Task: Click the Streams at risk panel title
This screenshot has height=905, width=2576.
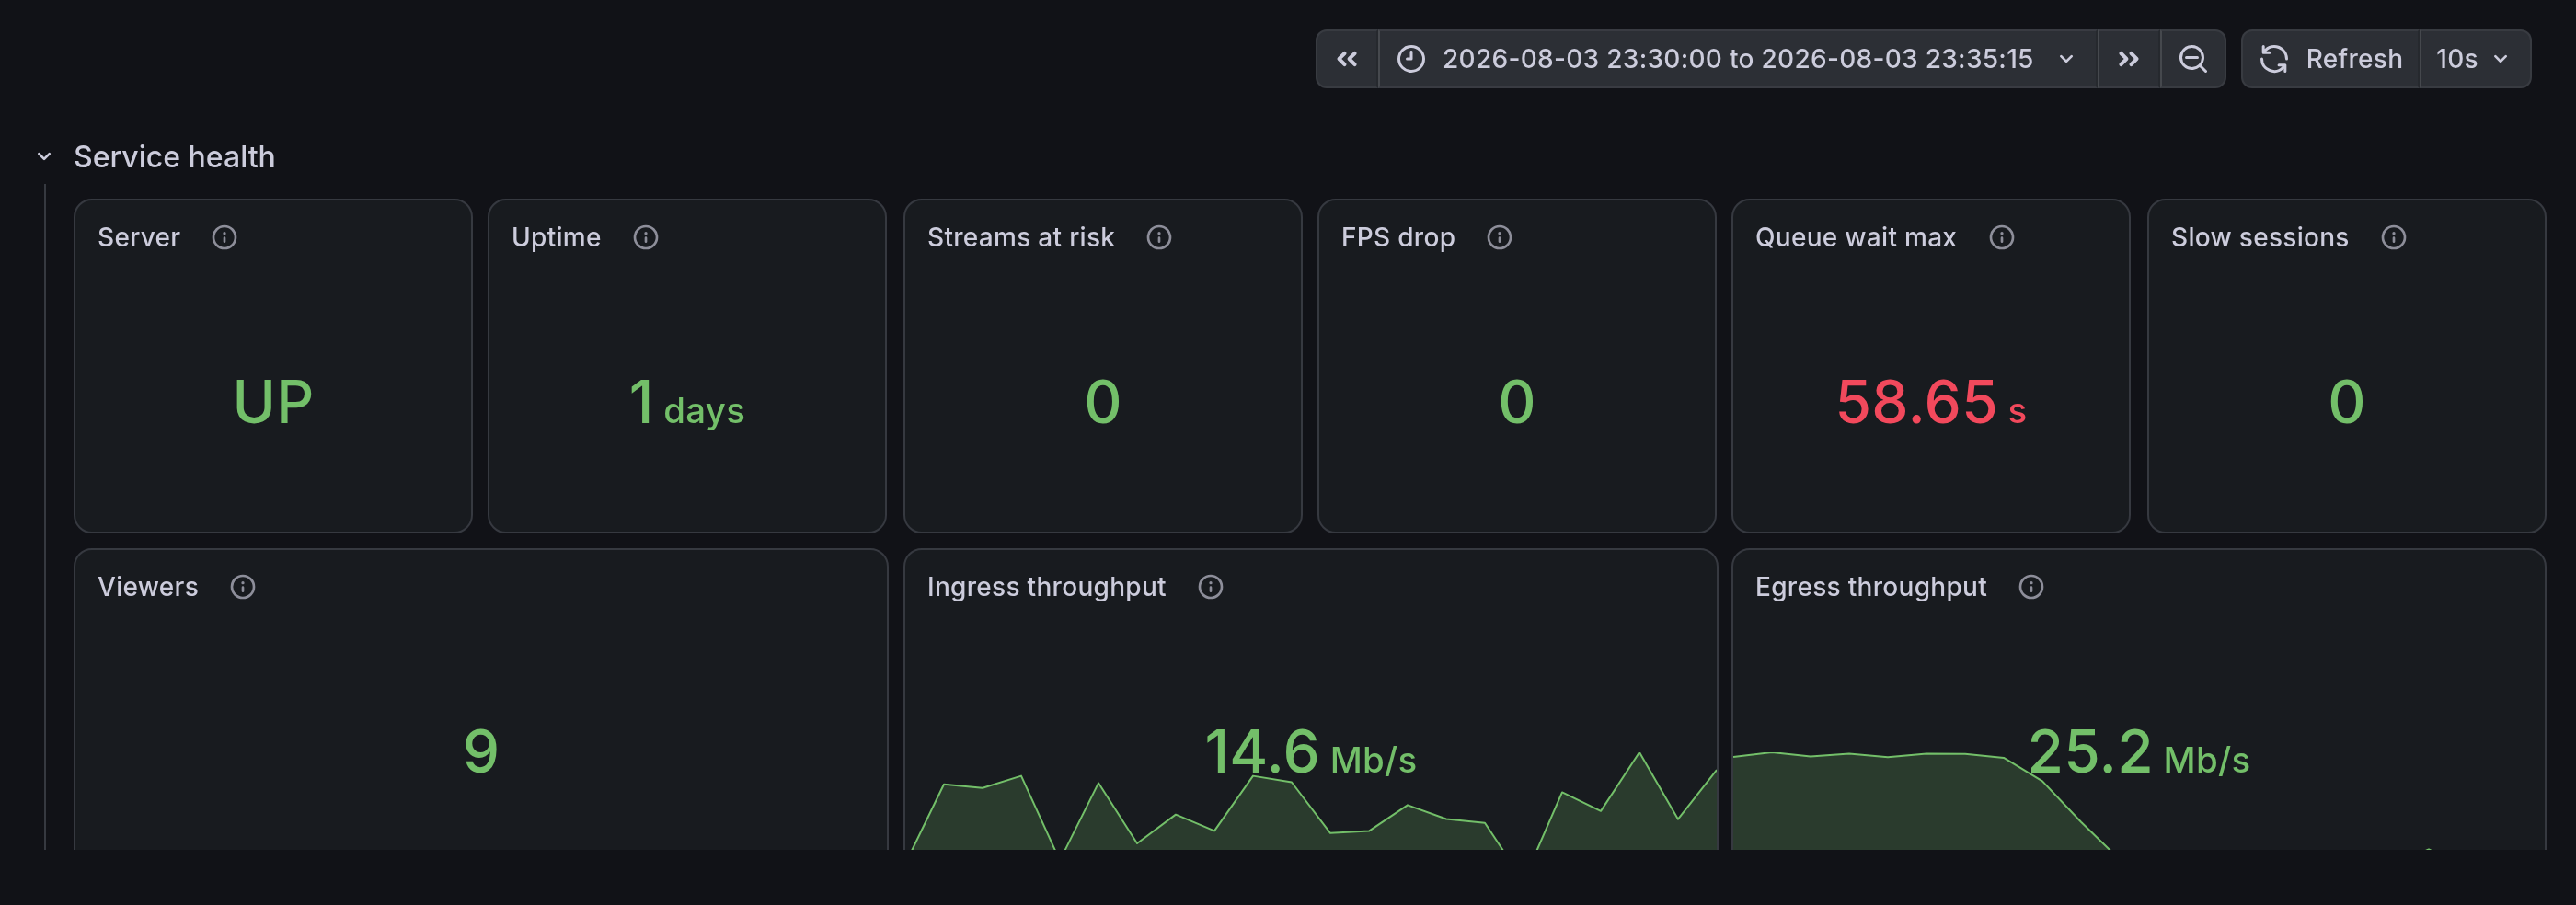Action: pos(1020,237)
